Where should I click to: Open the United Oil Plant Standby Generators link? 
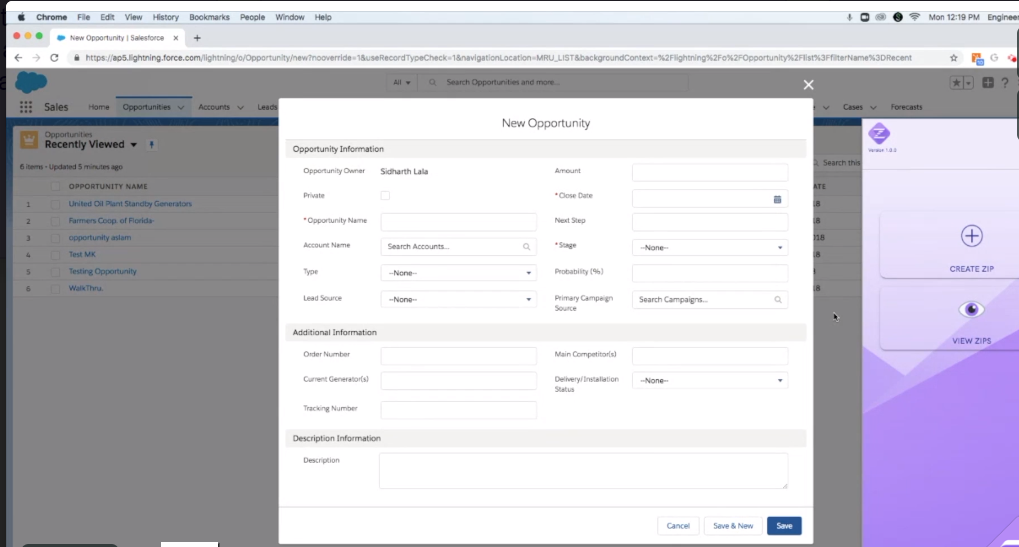tap(130, 204)
